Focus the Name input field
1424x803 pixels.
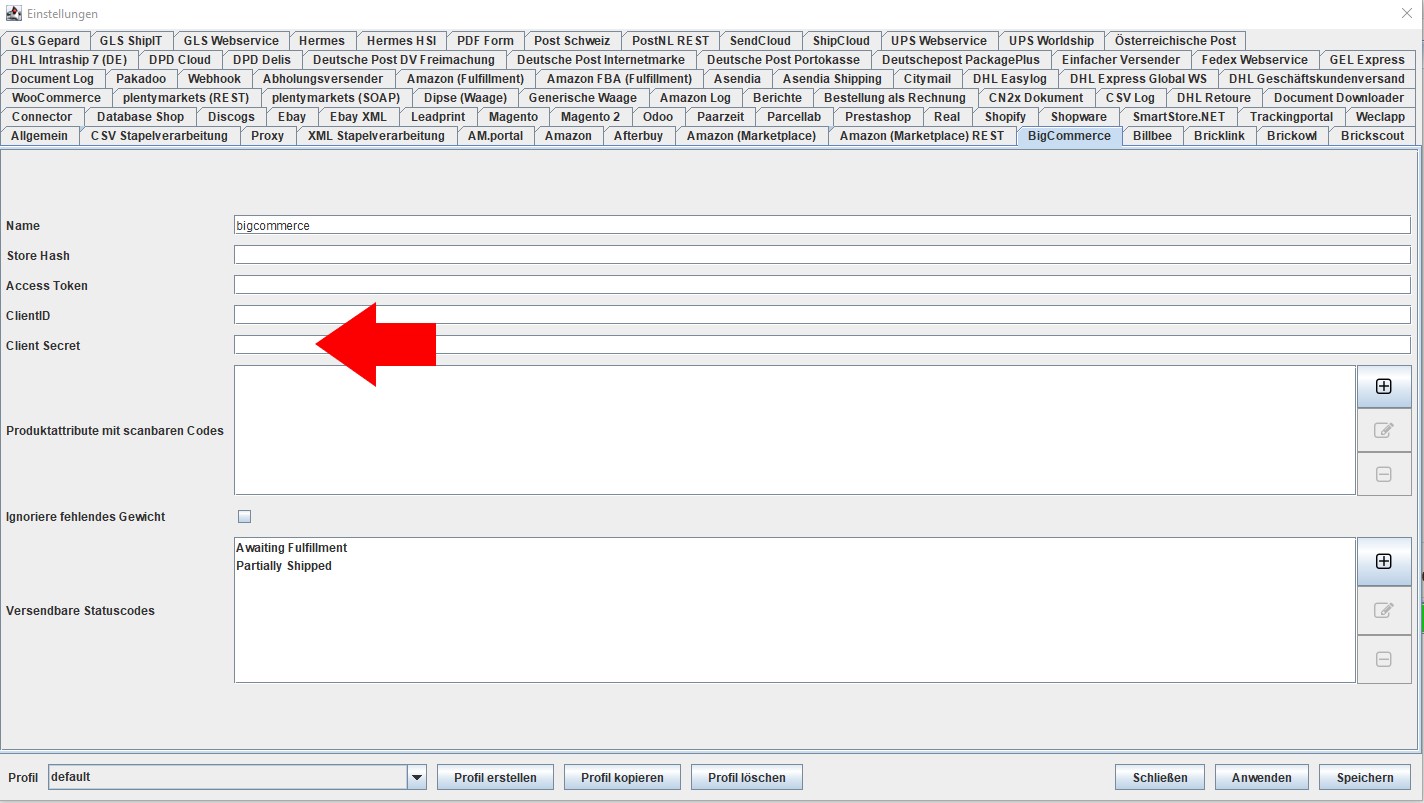tap(822, 225)
